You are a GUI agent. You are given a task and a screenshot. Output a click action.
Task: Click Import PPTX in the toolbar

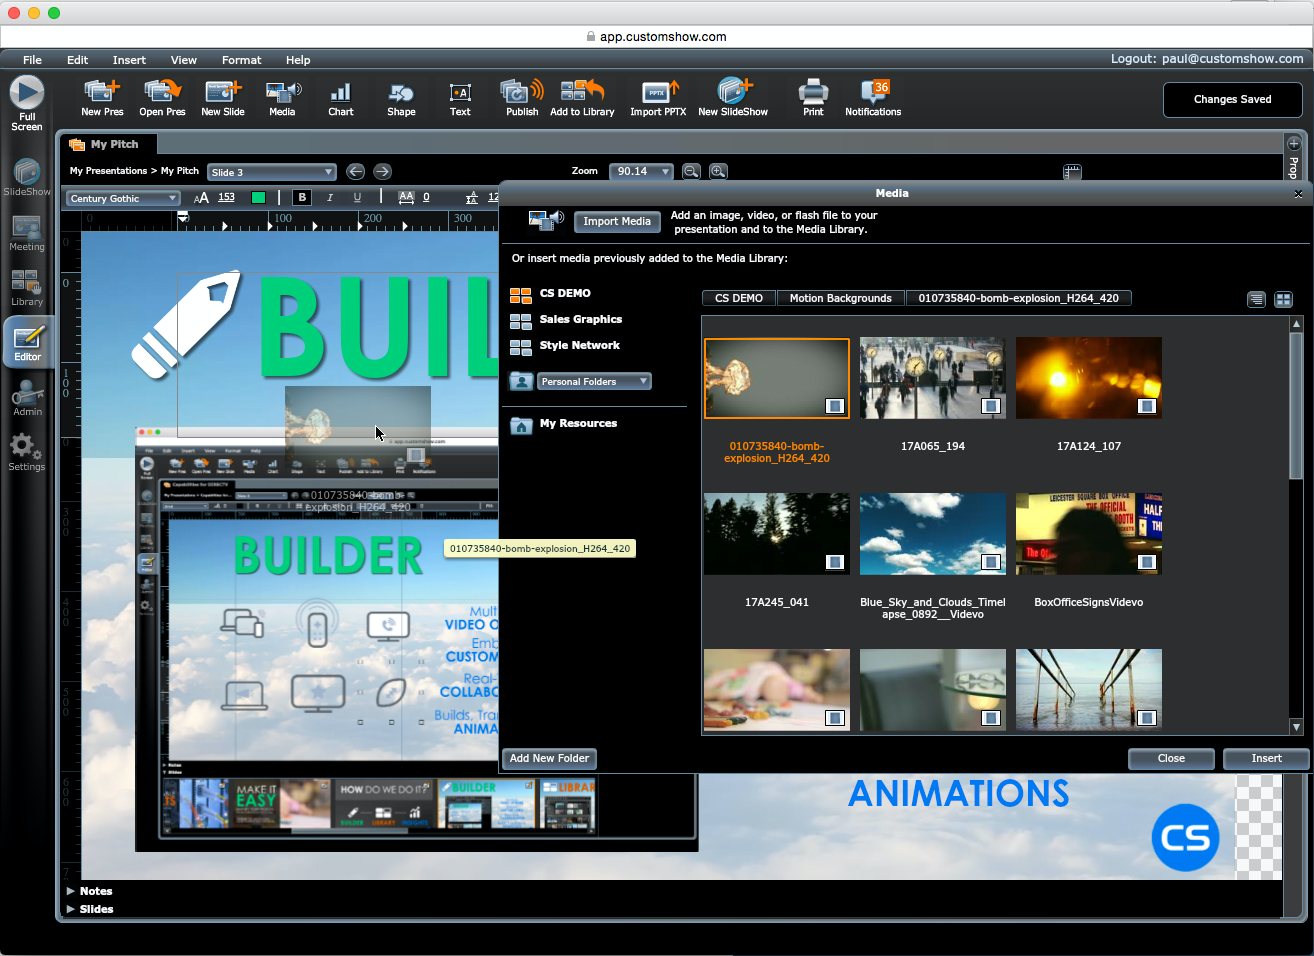[658, 98]
